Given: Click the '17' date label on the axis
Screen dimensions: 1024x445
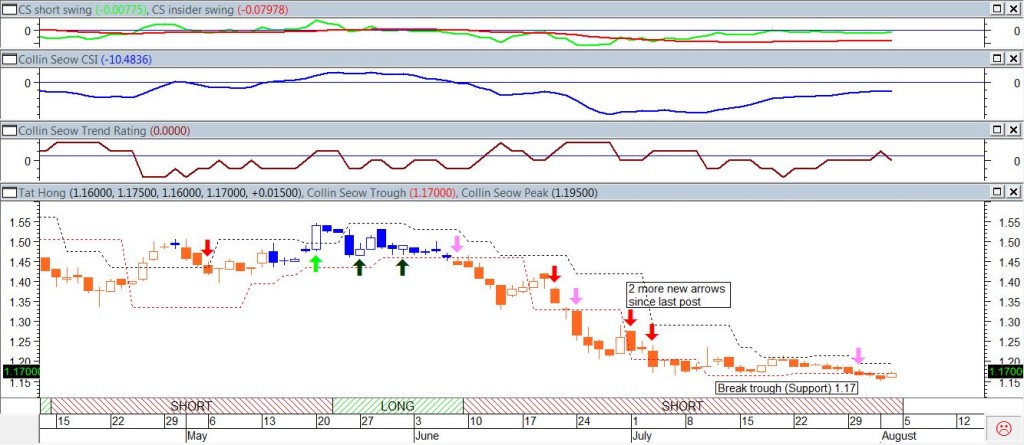Looking at the screenshot, I should coord(530,421).
